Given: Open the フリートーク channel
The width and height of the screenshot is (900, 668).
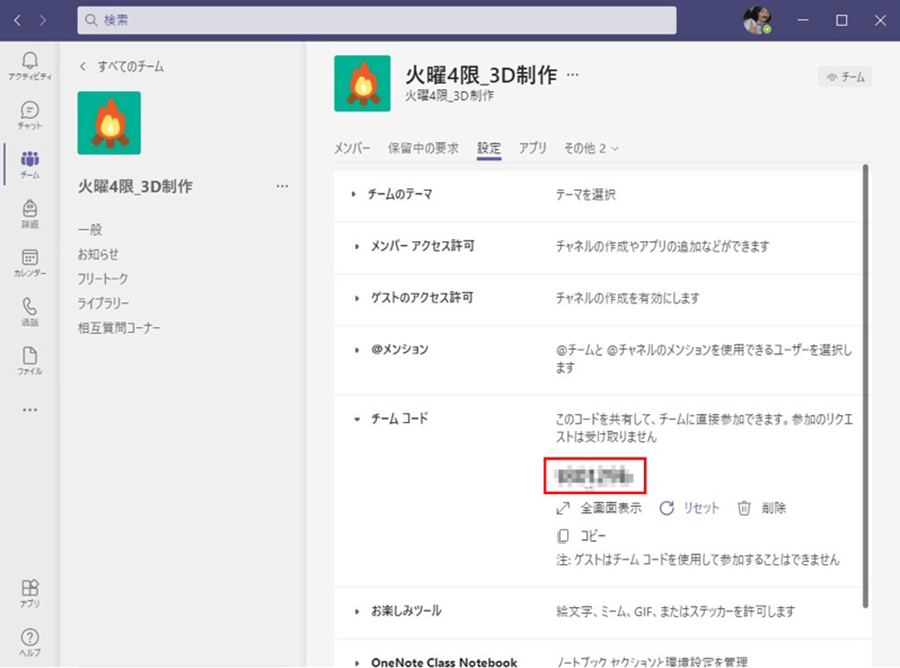Looking at the screenshot, I should click(103, 279).
